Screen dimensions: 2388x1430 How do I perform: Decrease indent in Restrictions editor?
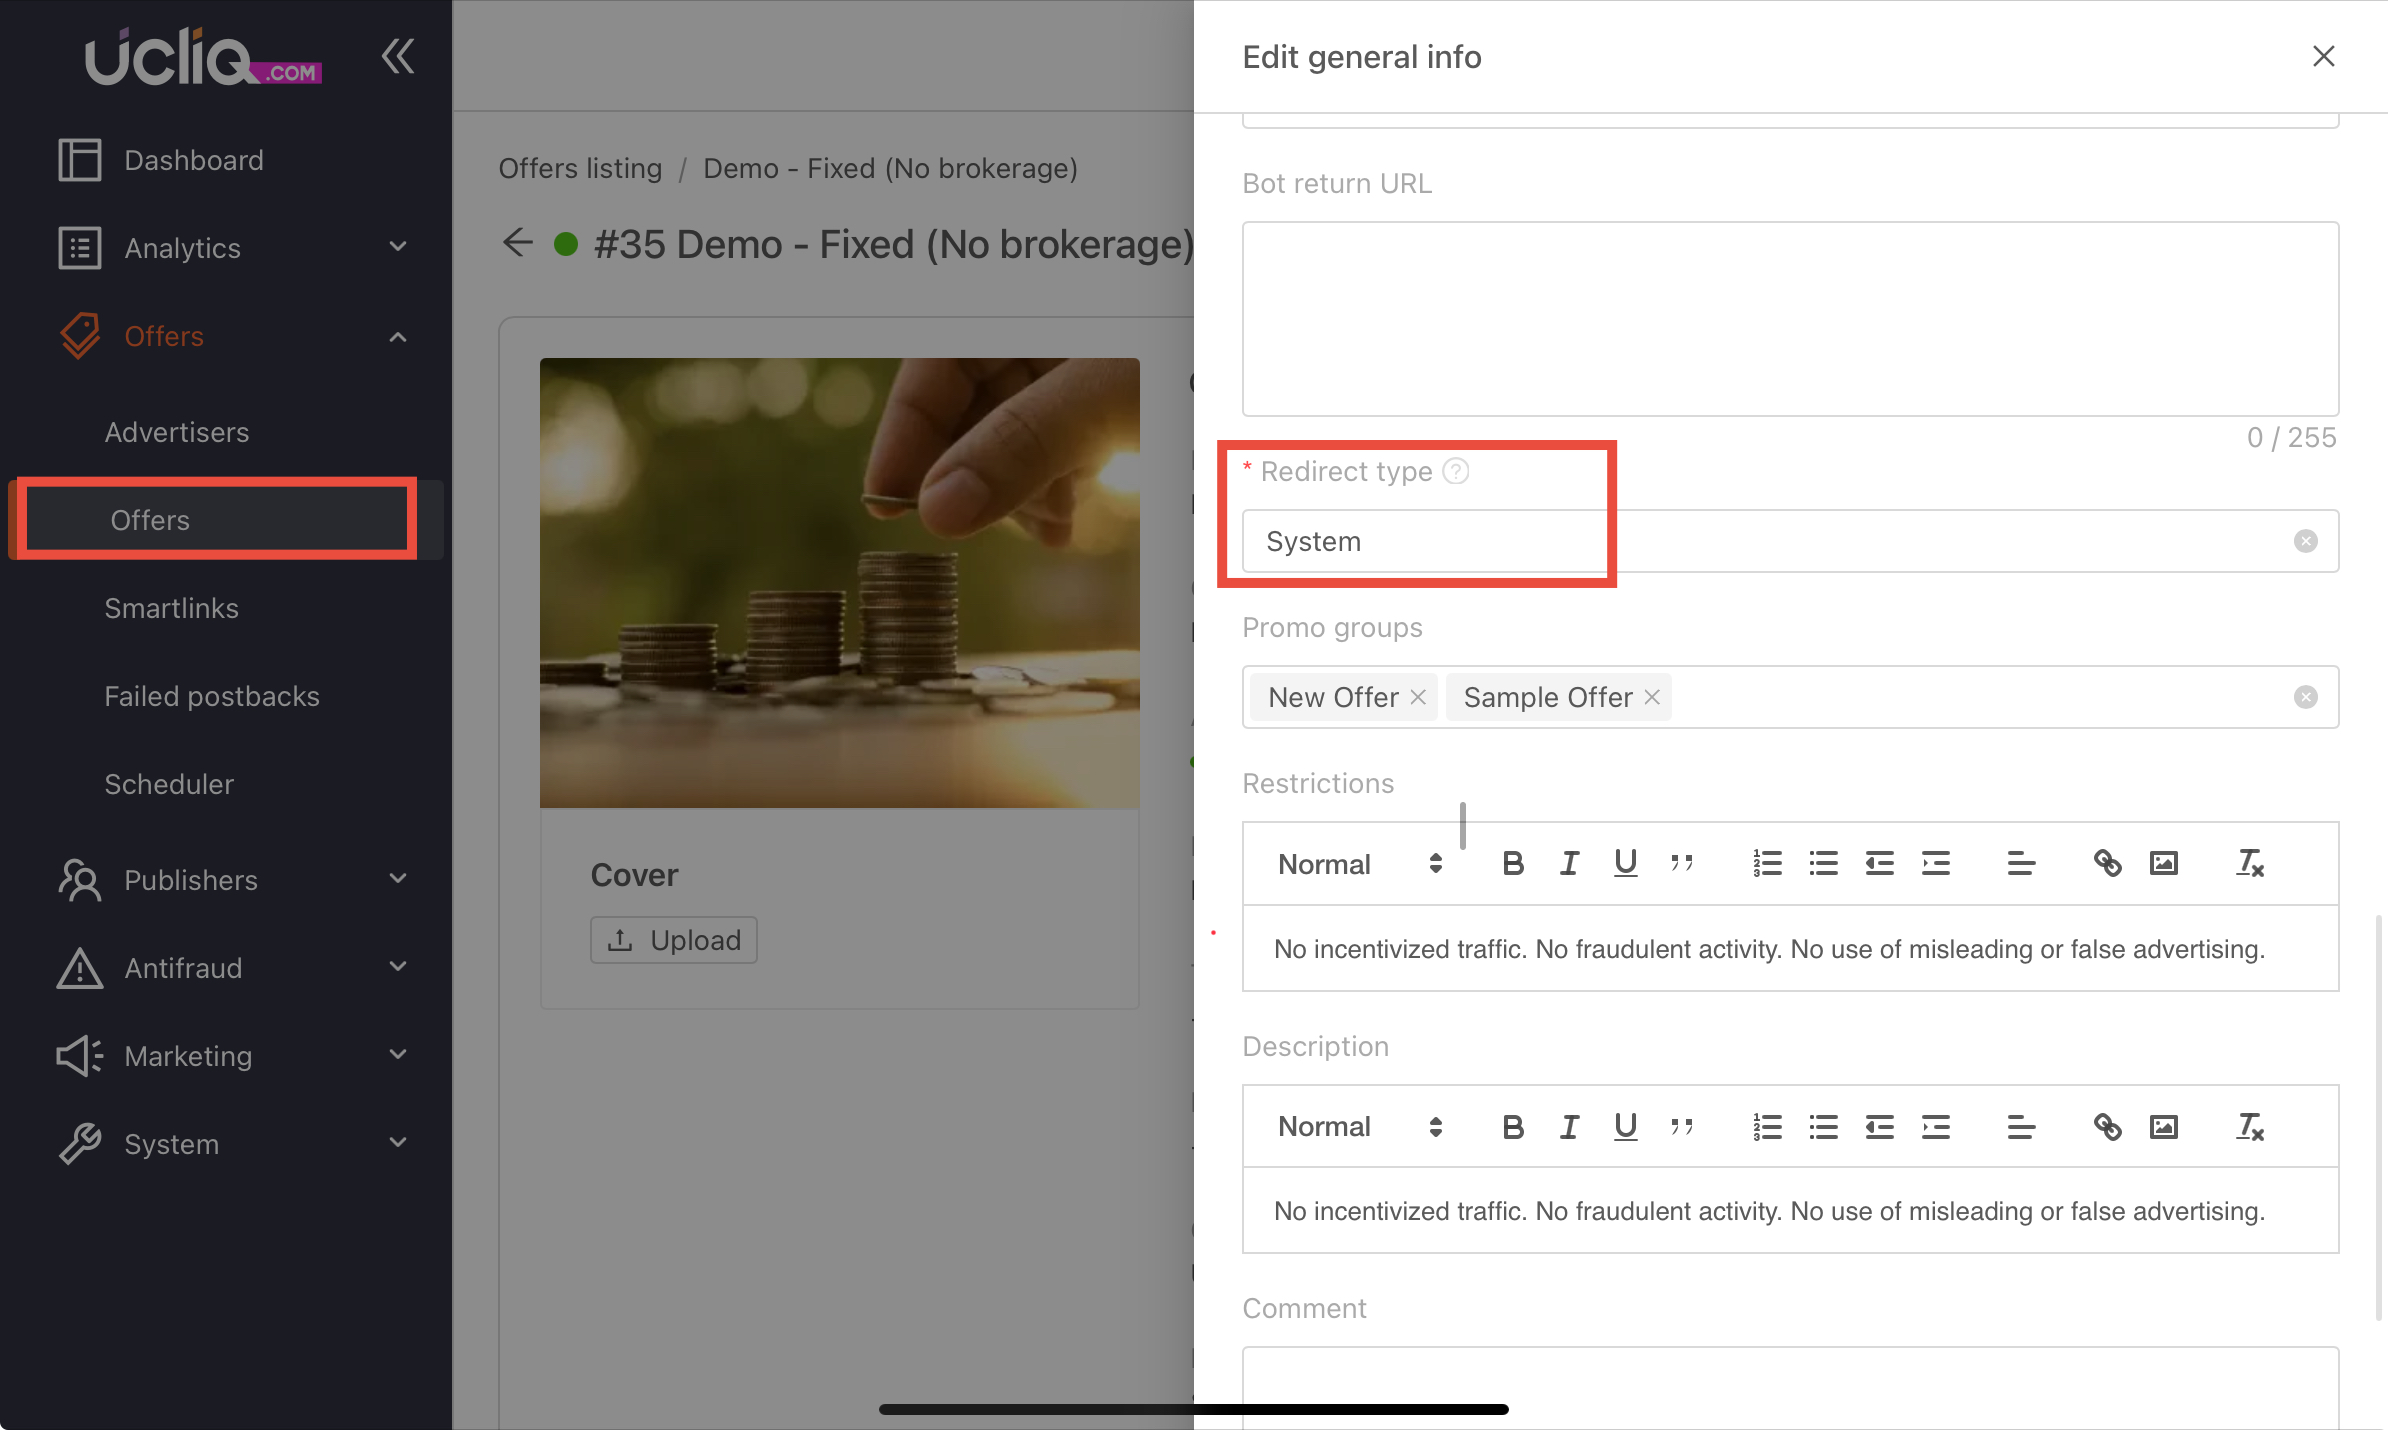point(1879,863)
